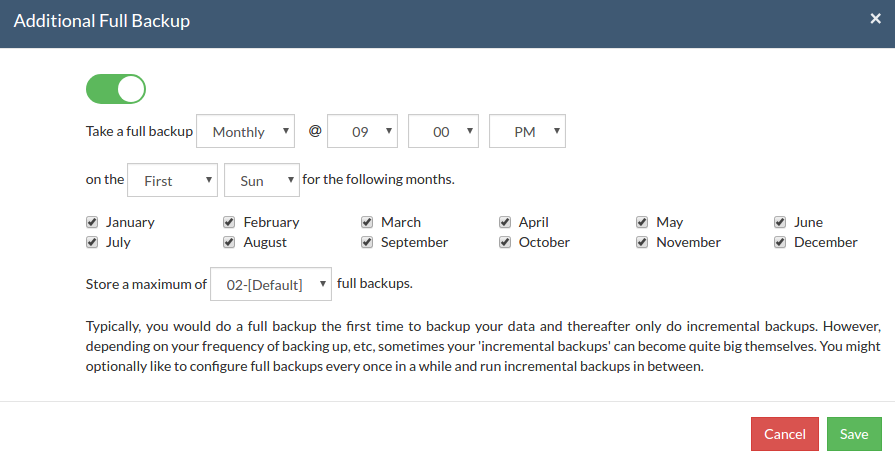Toggle the additional full backup switch off
Viewport: 895px width, 465px height.
(116, 89)
